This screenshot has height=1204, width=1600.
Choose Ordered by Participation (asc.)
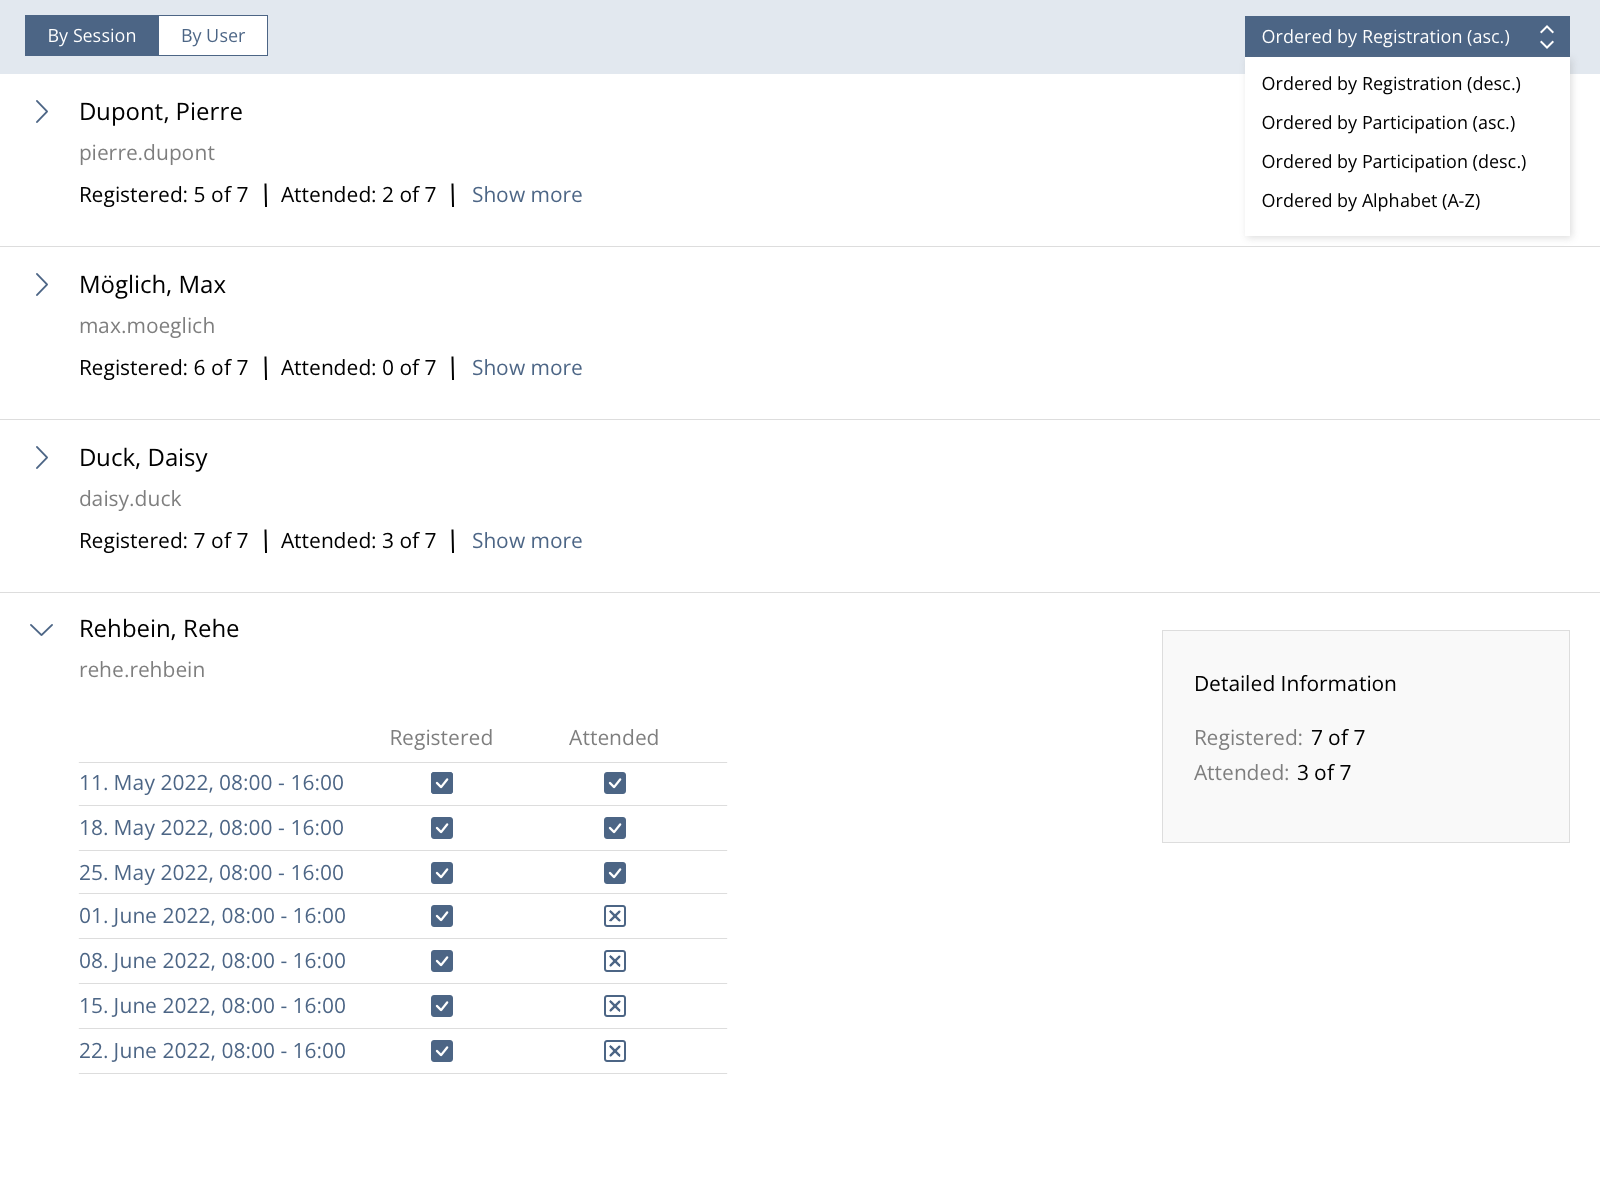point(1388,123)
